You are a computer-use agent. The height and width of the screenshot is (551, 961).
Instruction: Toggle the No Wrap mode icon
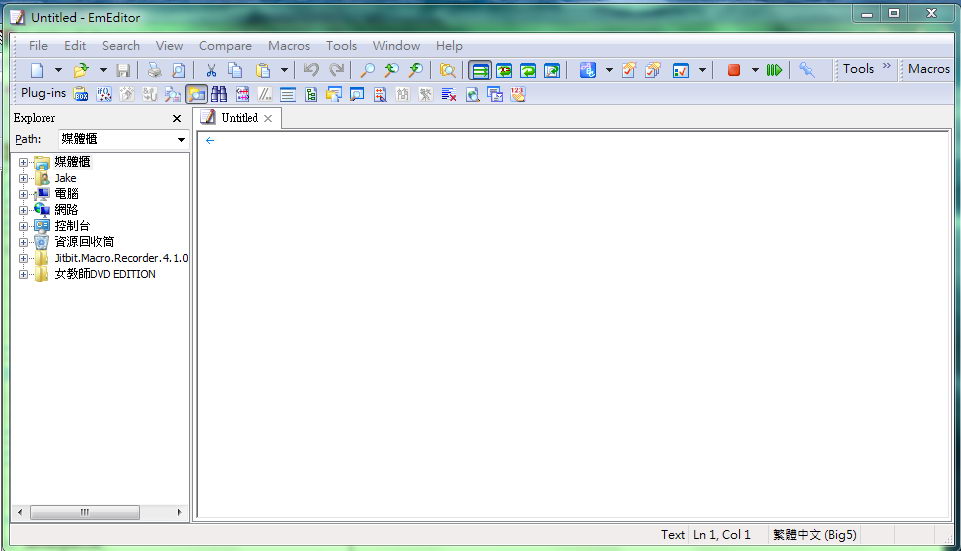[x=480, y=70]
